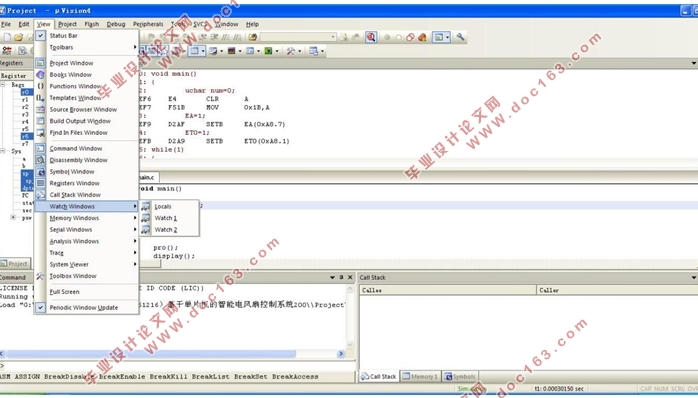Click the configuration wrench icon in toolbar
This screenshot has height=398, width=698.
[x=460, y=37]
